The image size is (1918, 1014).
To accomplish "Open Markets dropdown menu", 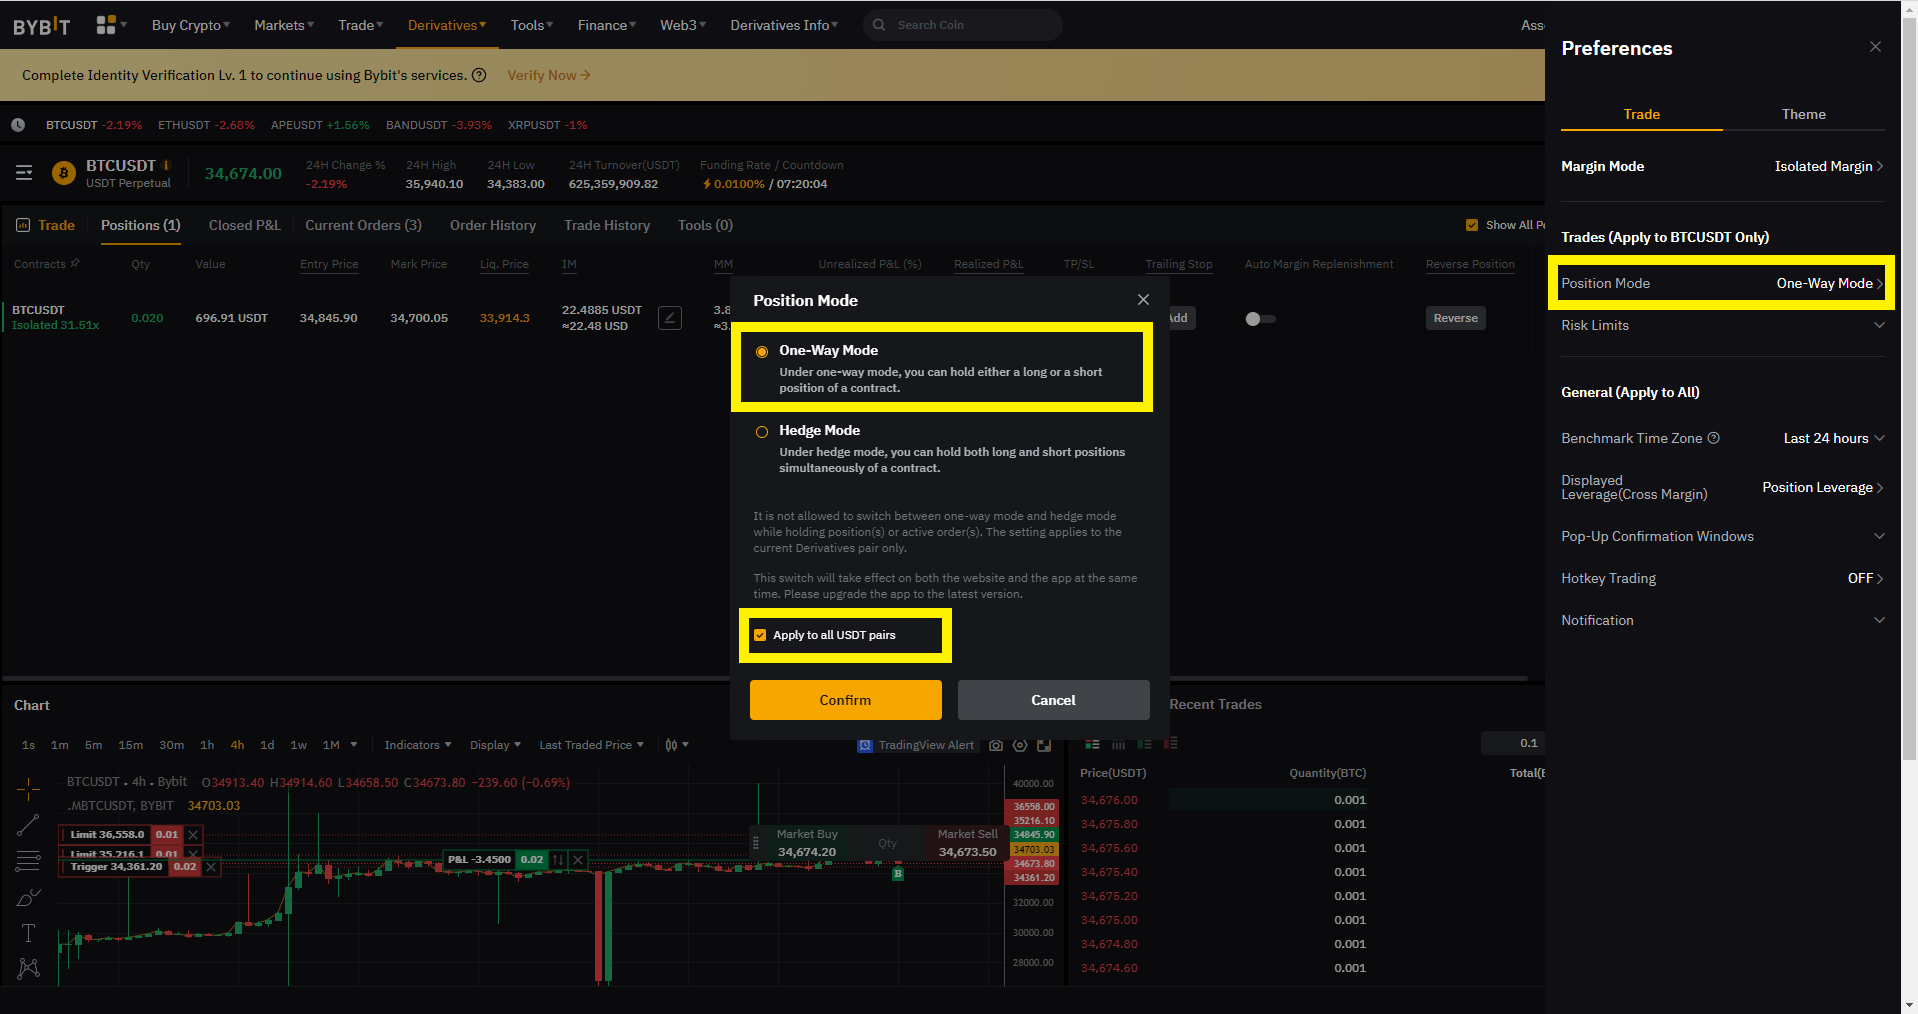I will pos(284,25).
